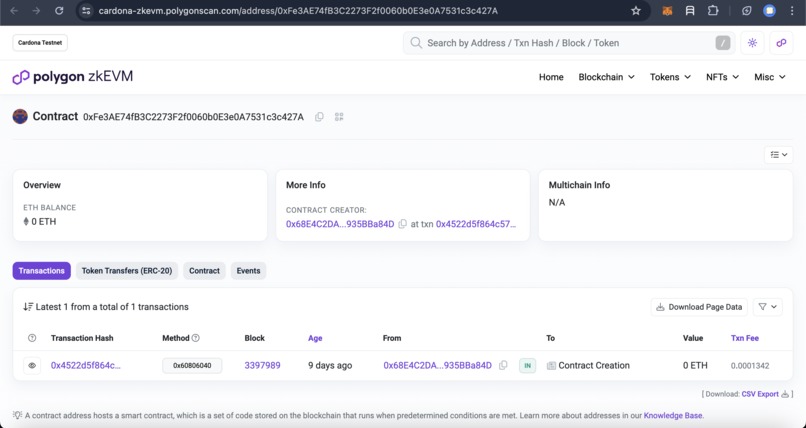Click the slash shortcut key icon
This screenshot has width=806, height=428.
pyautogui.click(x=723, y=43)
